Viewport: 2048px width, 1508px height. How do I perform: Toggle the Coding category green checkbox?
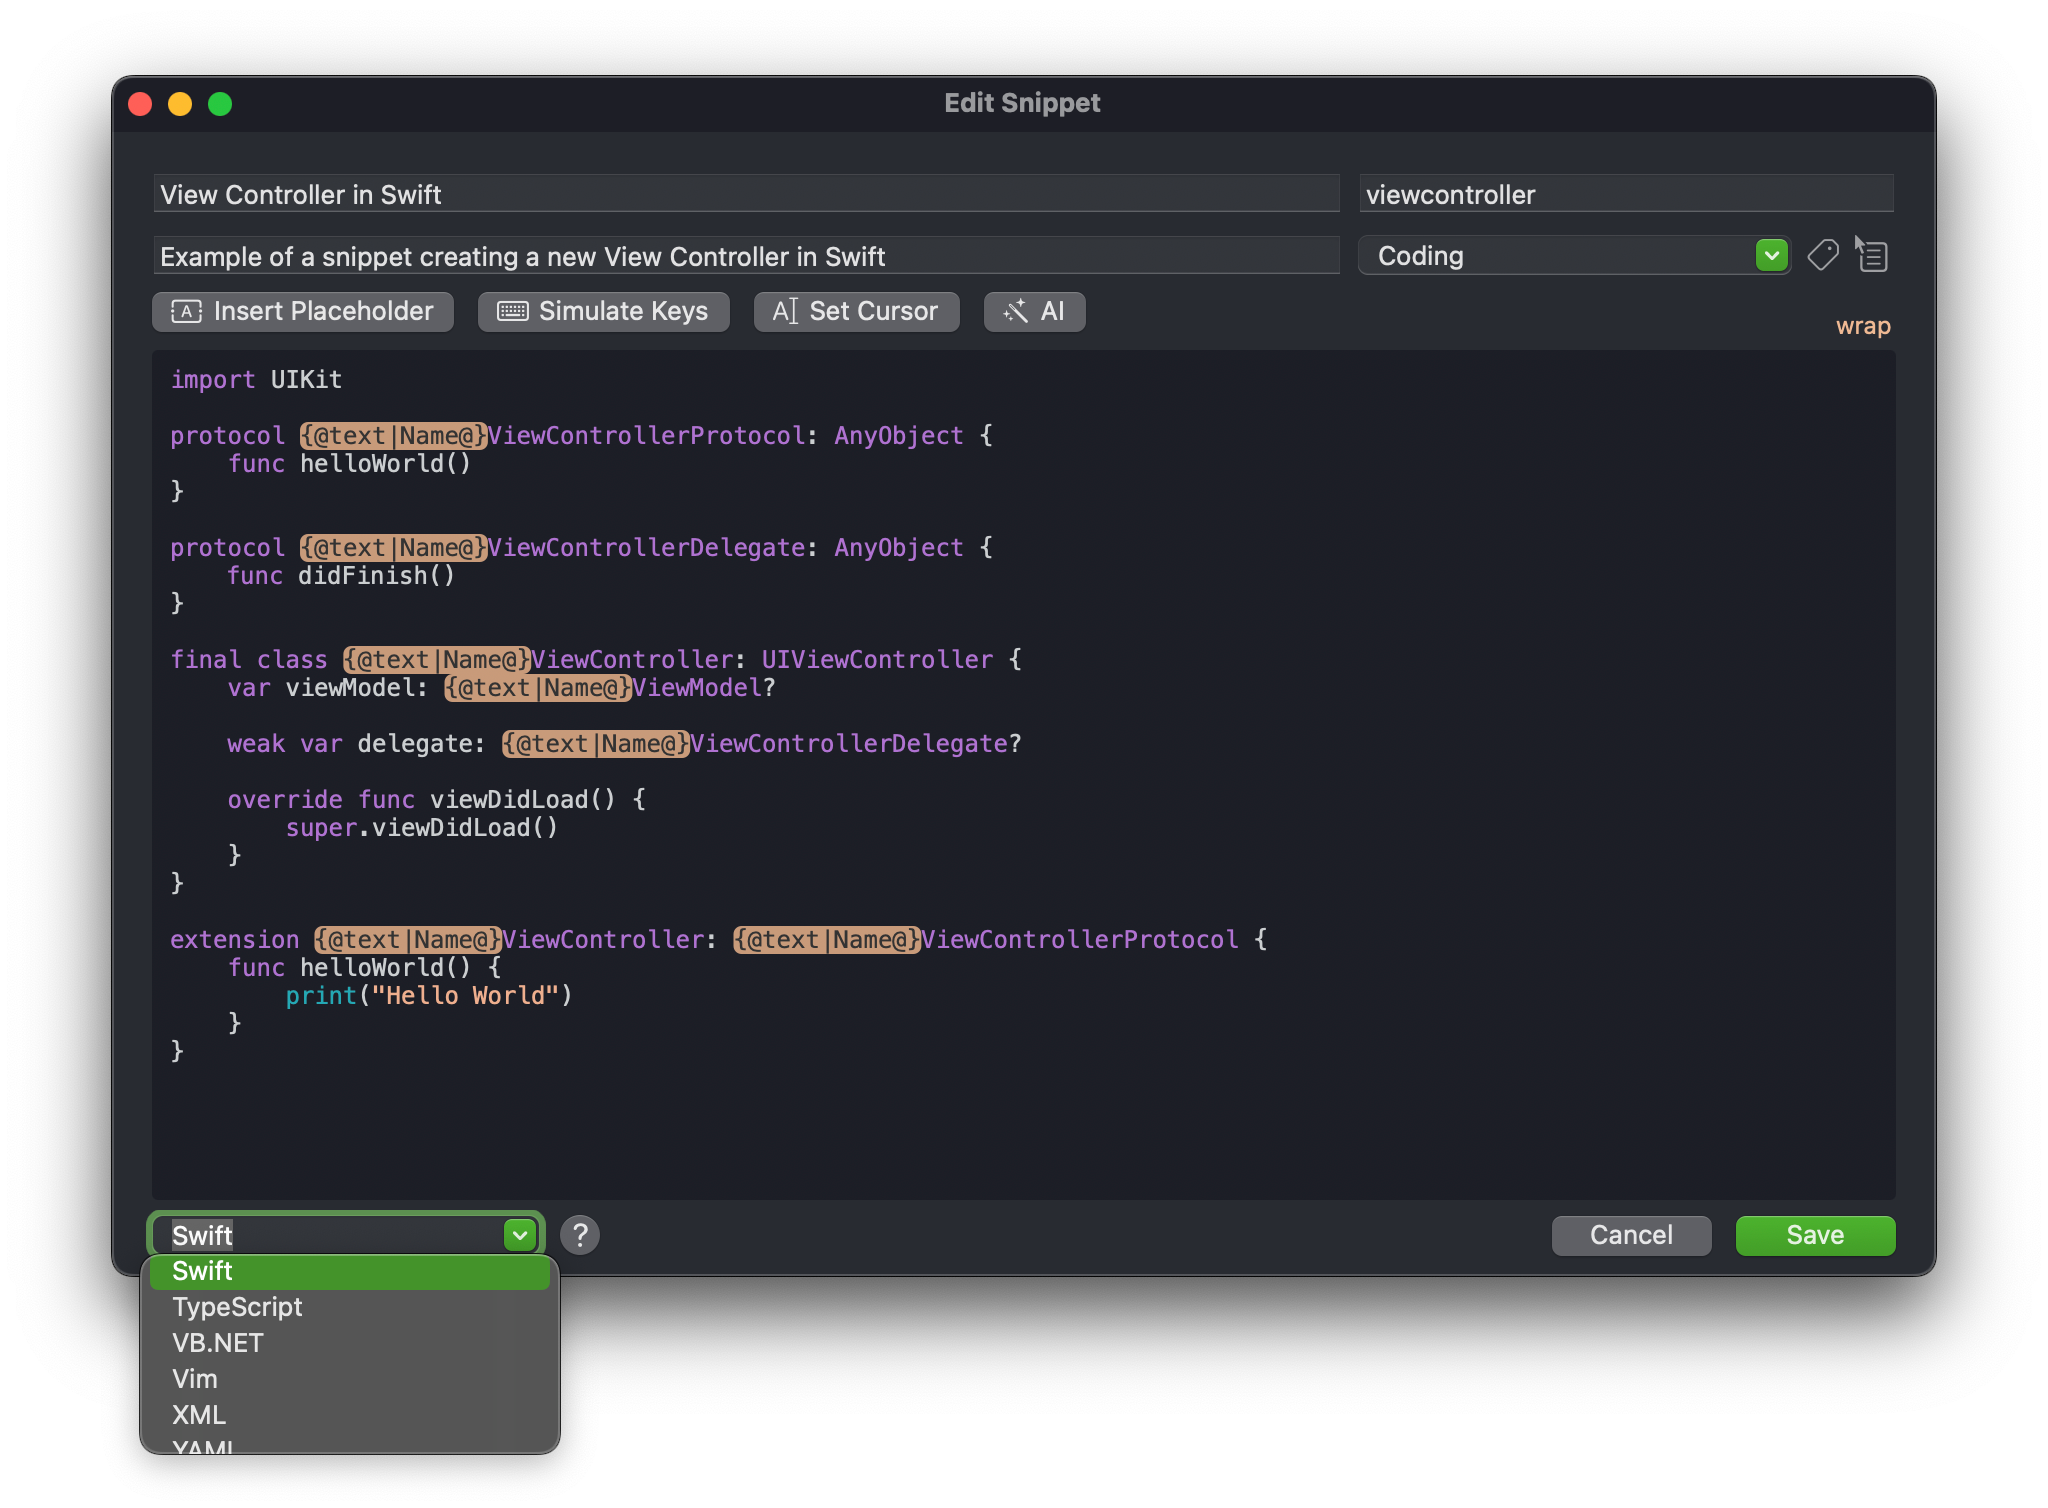[1770, 256]
